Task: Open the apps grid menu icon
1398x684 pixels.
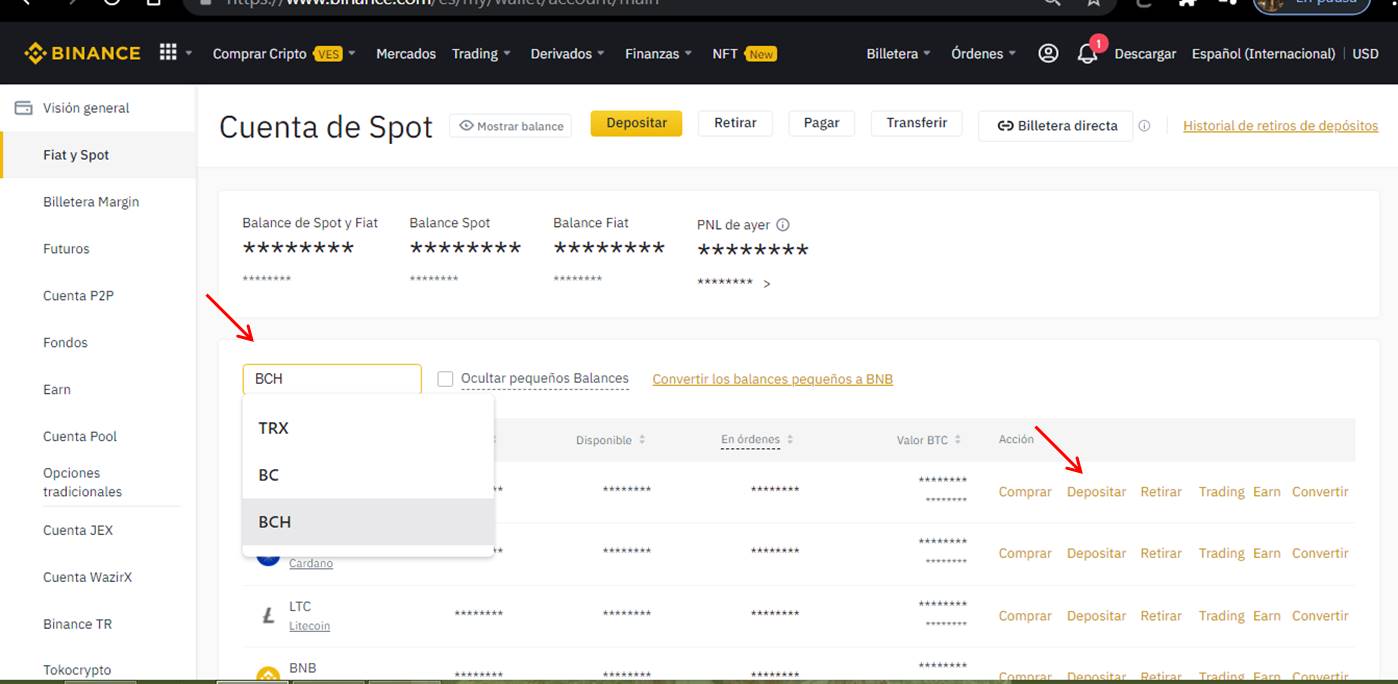Action: pos(168,53)
